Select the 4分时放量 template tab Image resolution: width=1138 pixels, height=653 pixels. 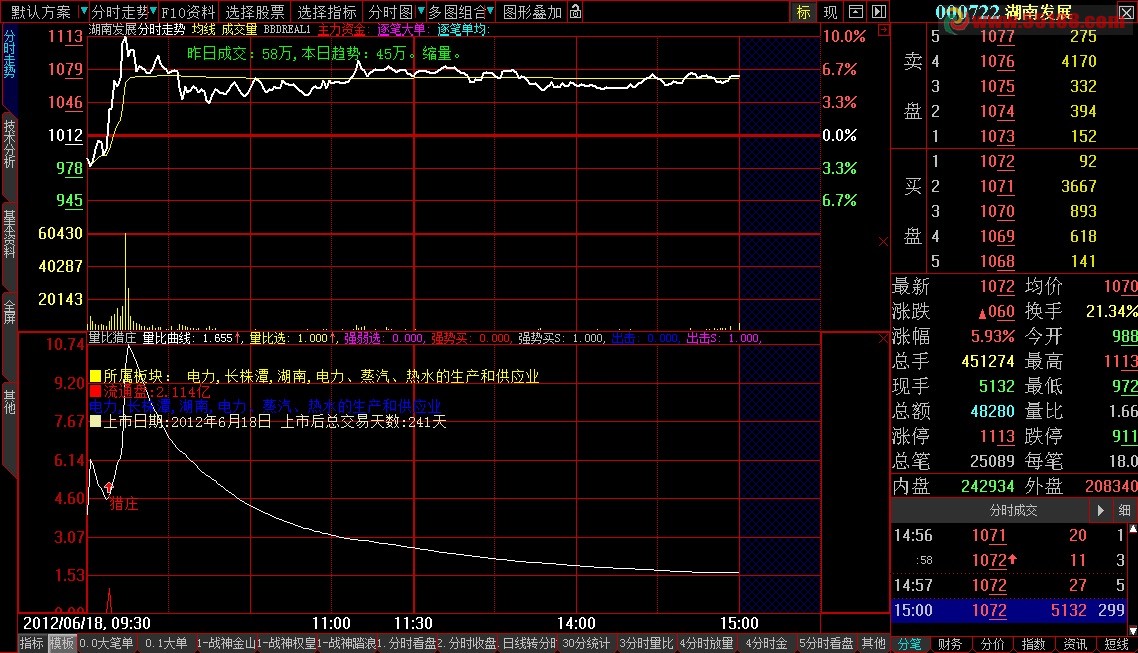tap(706, 643)
